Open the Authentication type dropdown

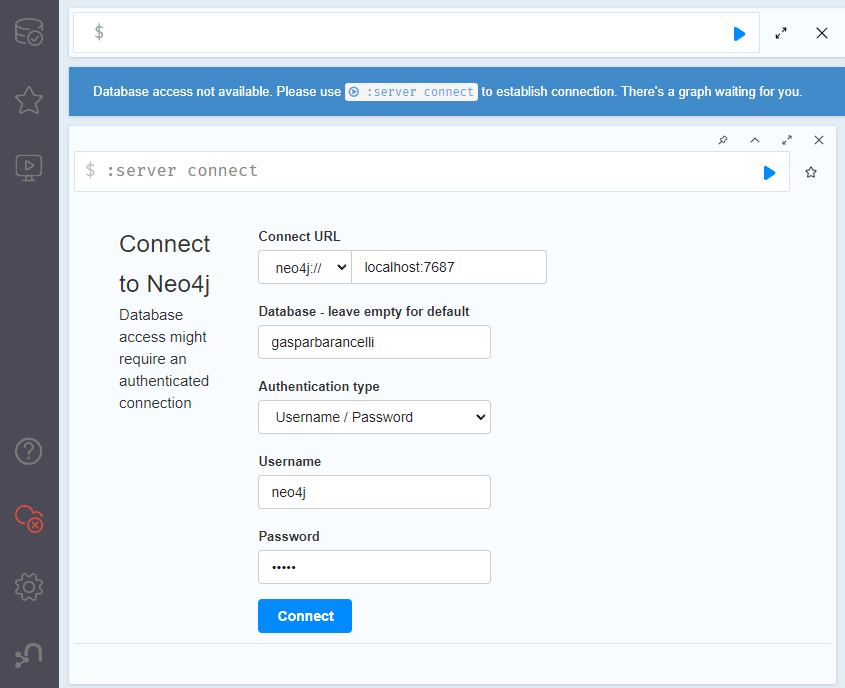tap(375, 417)
